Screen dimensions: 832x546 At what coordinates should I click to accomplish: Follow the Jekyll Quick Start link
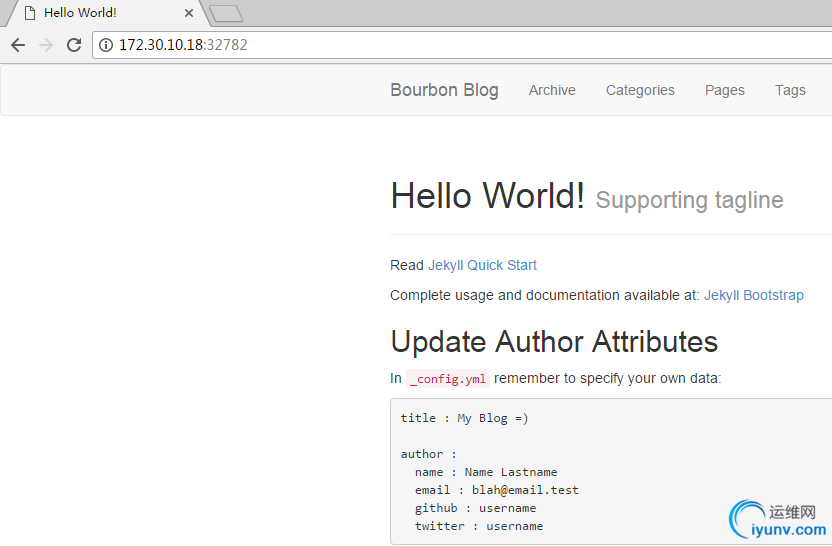pyautogui.click(x=482, y=265)
